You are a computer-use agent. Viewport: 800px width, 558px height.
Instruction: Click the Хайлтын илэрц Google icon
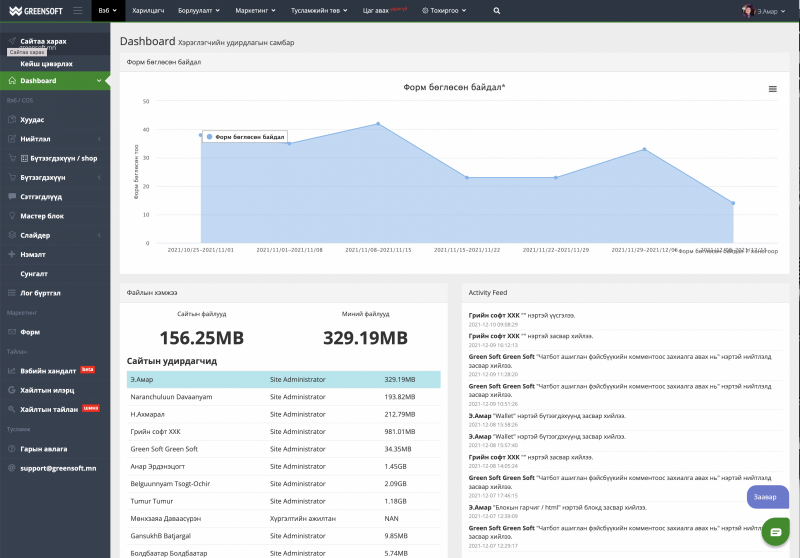tap(12, 390)
